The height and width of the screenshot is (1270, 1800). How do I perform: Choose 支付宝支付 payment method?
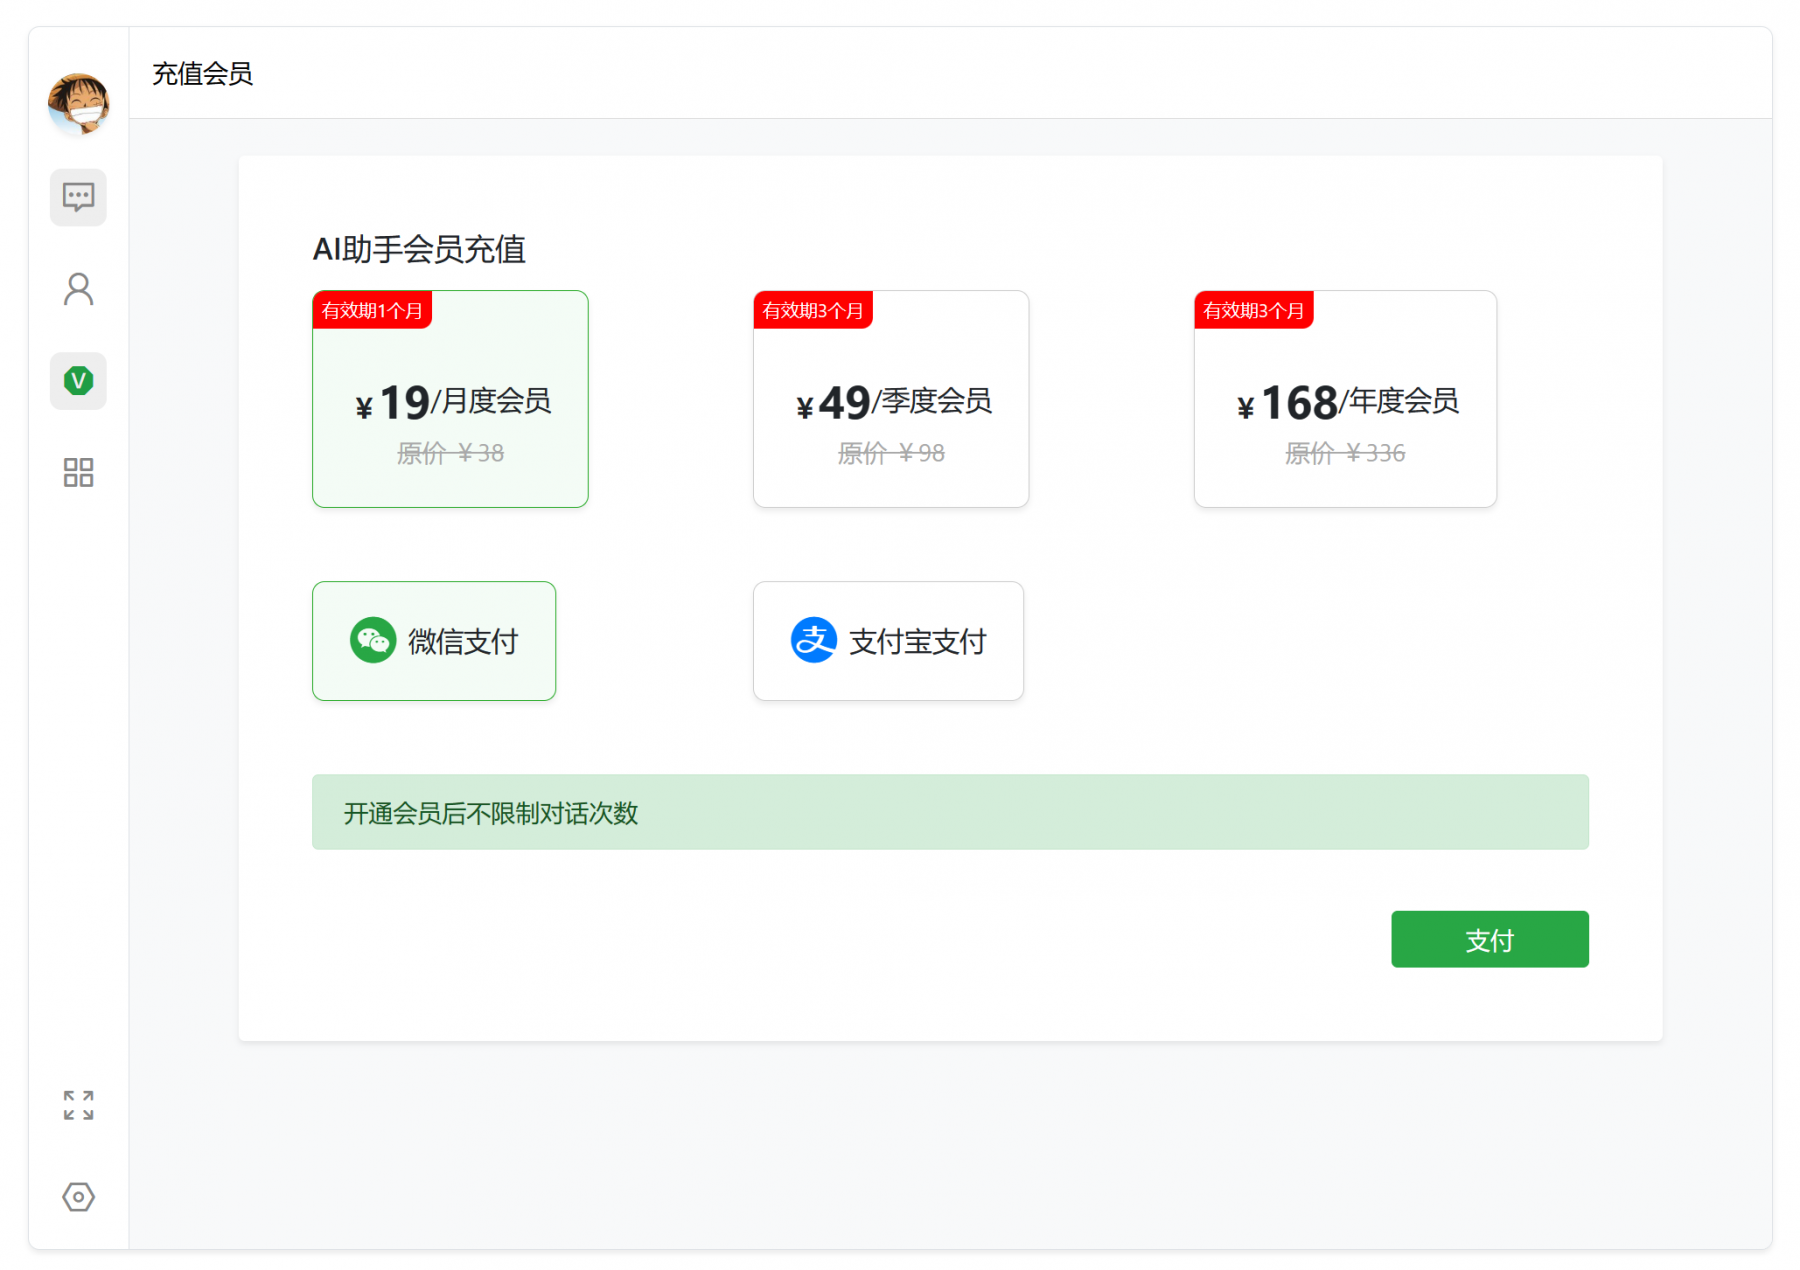pyautogui.click(x=888, y=641)
